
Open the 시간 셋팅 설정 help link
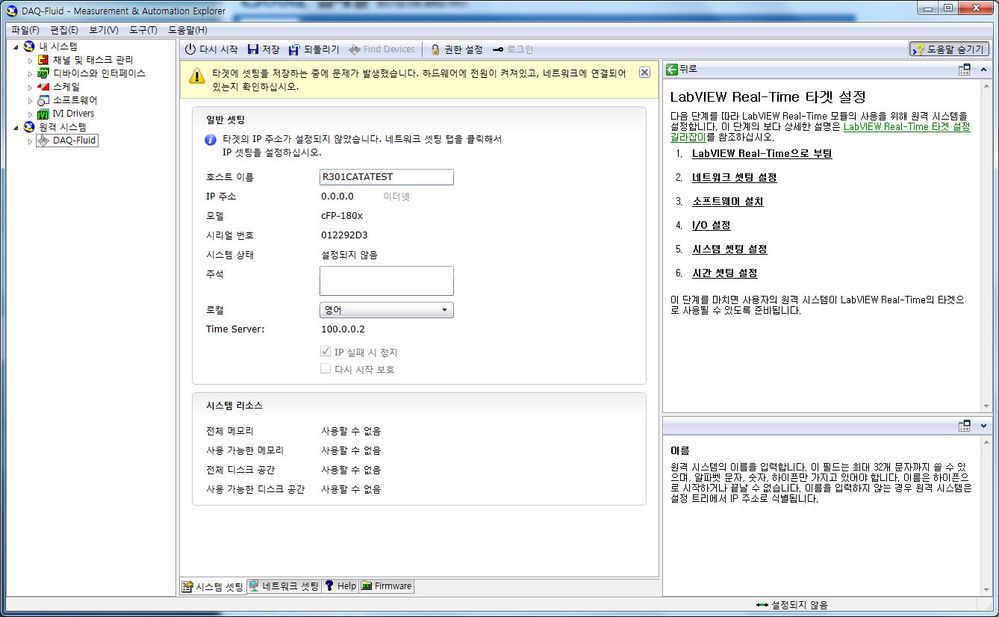725,273
